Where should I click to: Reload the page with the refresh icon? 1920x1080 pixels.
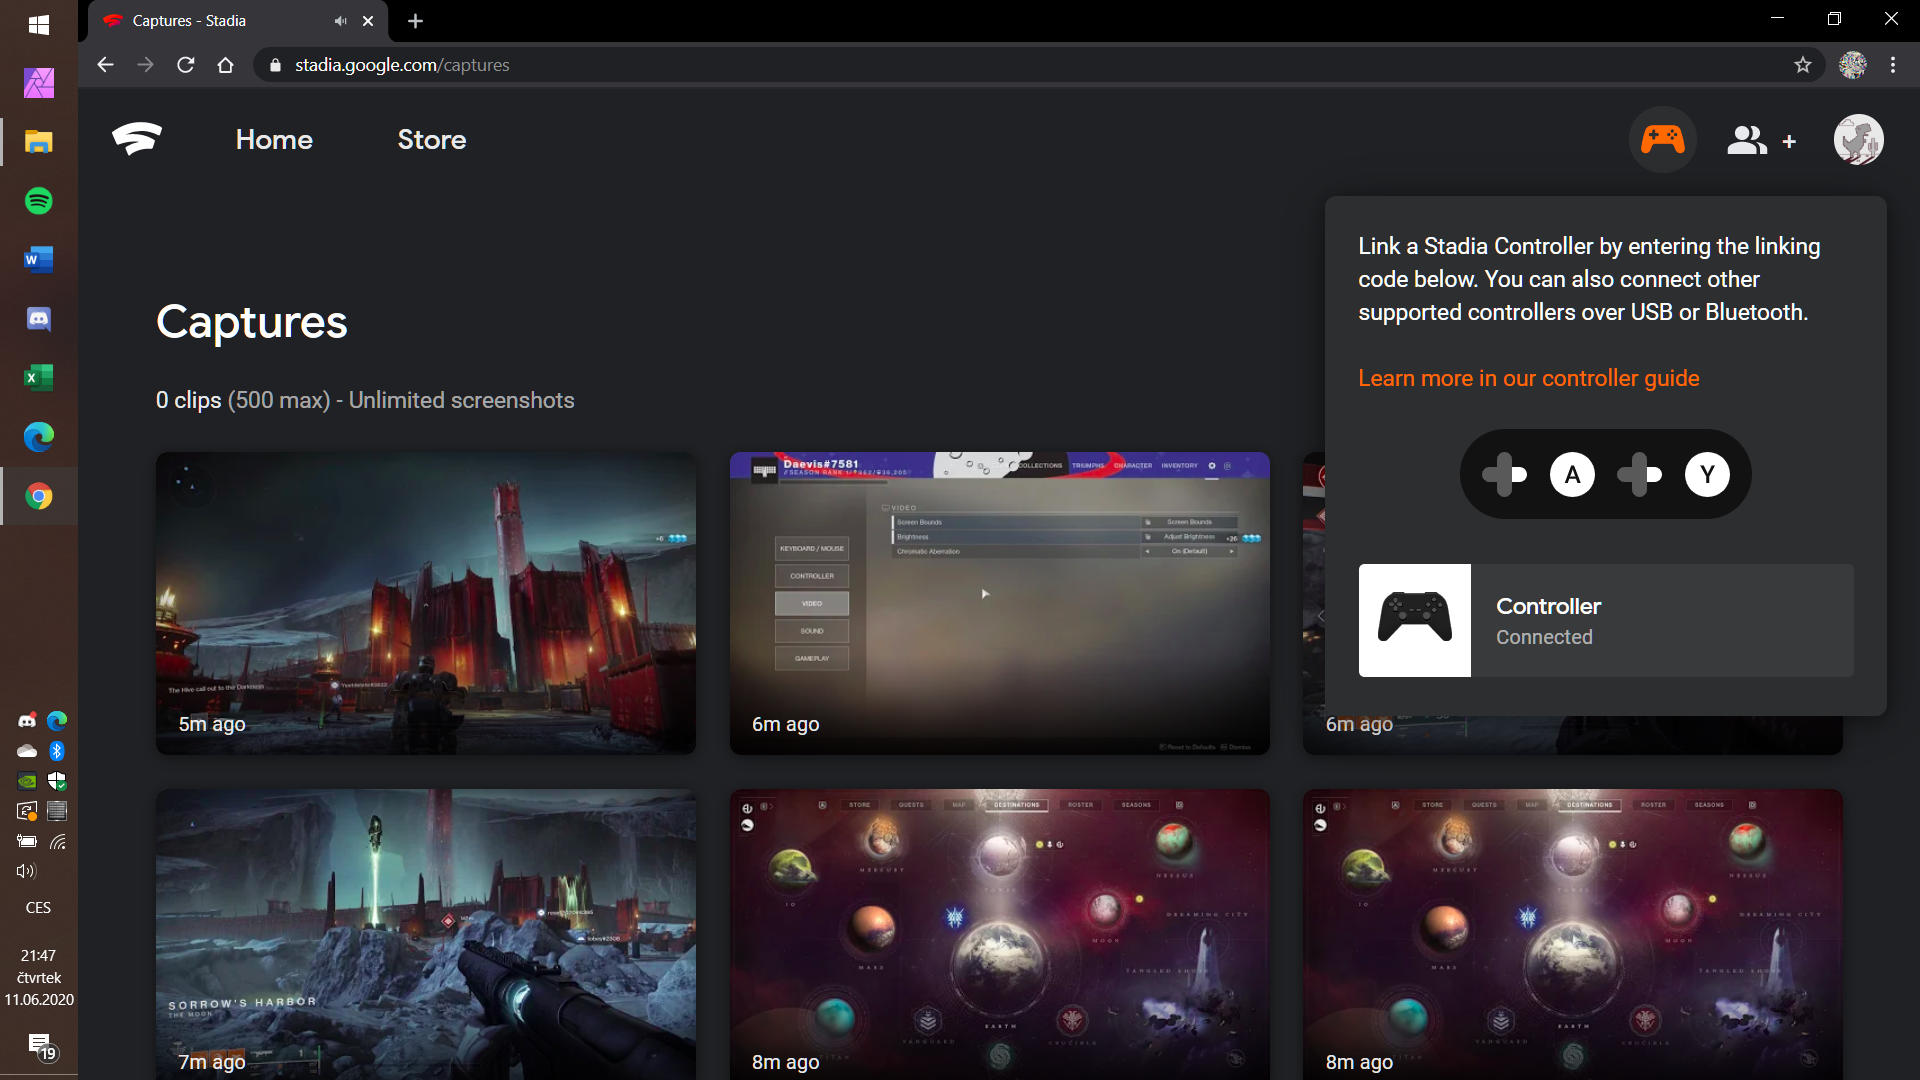pos(186,65)
